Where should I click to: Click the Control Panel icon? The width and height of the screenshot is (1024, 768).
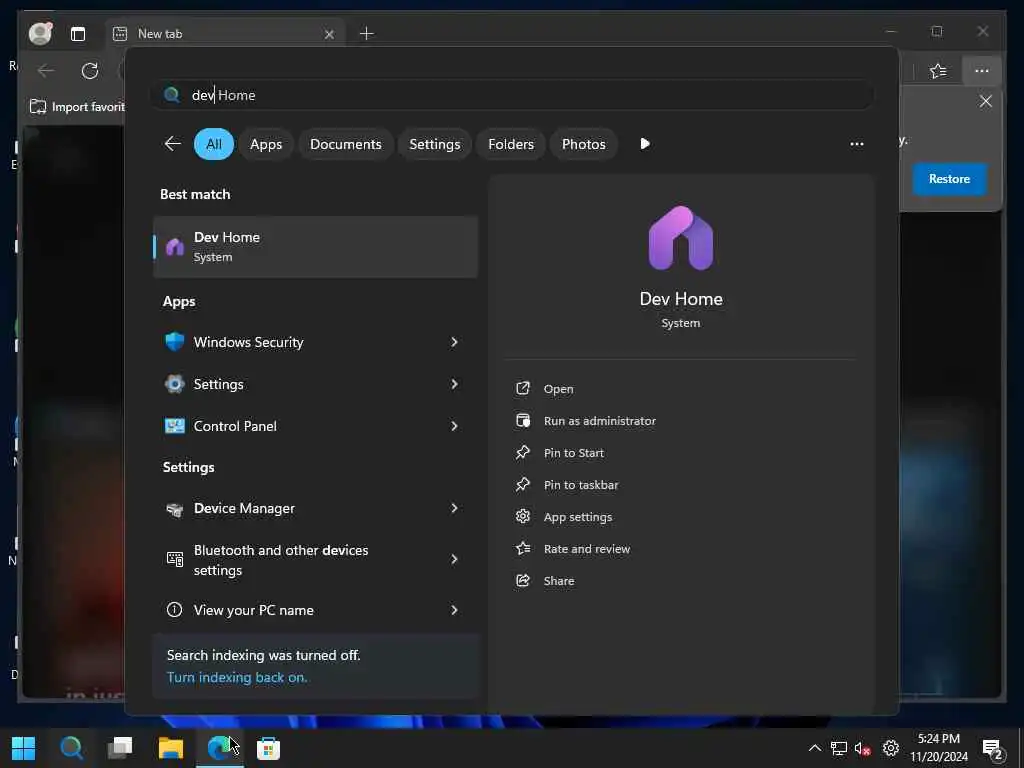coord(174,426)
